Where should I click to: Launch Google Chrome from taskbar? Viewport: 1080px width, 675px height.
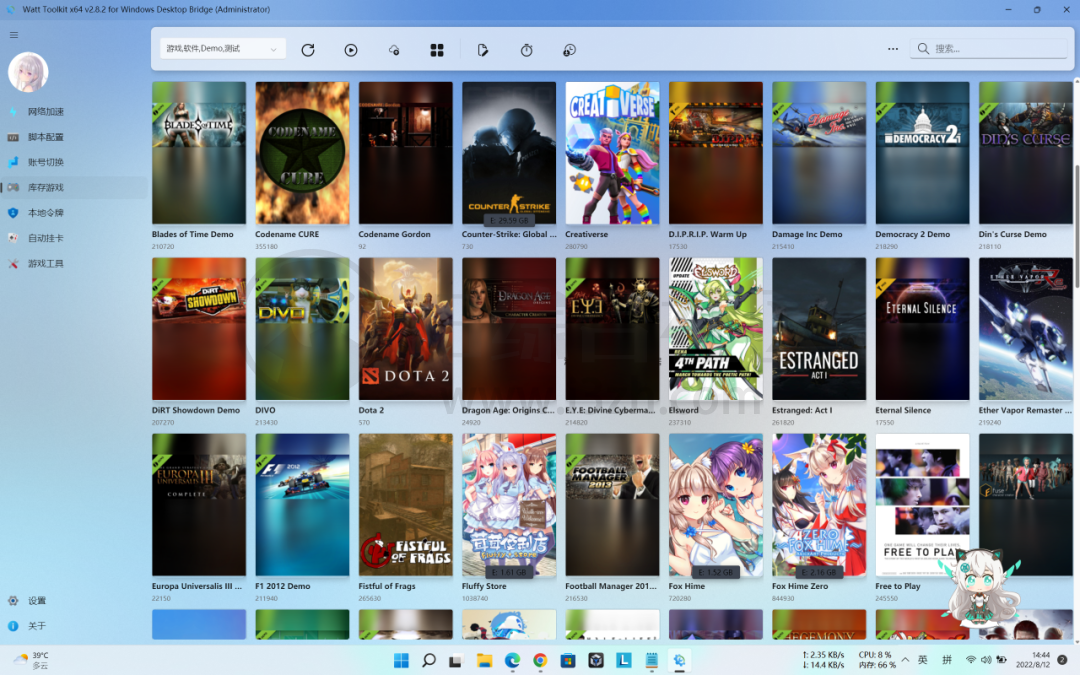pos(540,661)
